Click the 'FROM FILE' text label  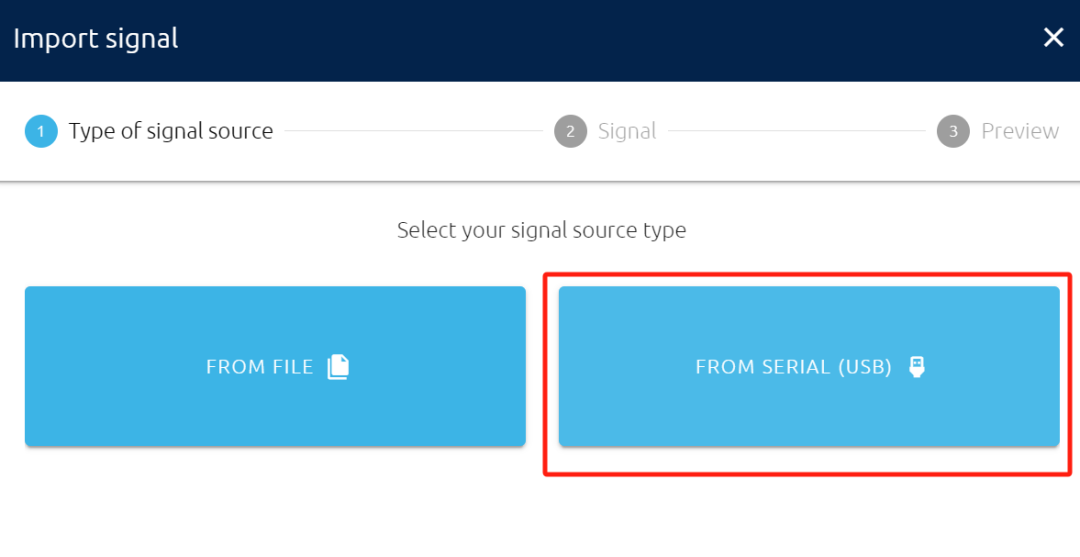[259, 367]
